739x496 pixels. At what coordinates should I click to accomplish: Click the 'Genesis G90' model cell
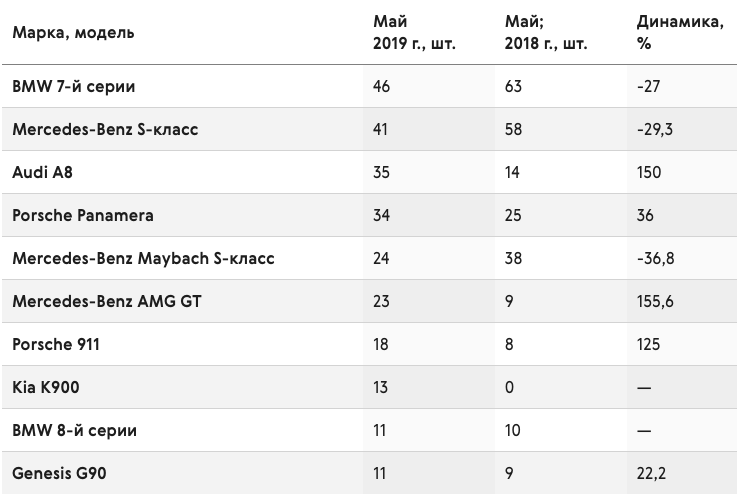pos(59,473)
